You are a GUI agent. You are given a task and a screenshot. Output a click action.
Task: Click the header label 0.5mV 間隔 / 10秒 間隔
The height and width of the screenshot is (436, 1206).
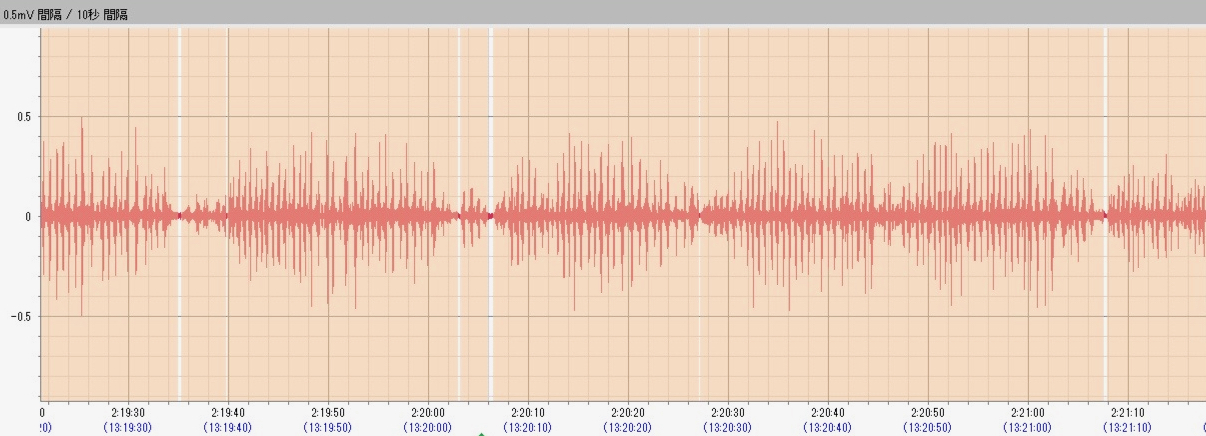pyautogui.click(x=66, y=15)
